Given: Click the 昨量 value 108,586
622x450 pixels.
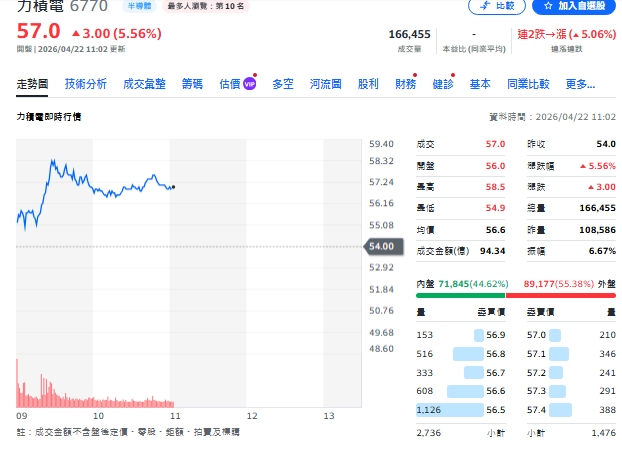Looking at the screenshot, I should tap(597, 230).
